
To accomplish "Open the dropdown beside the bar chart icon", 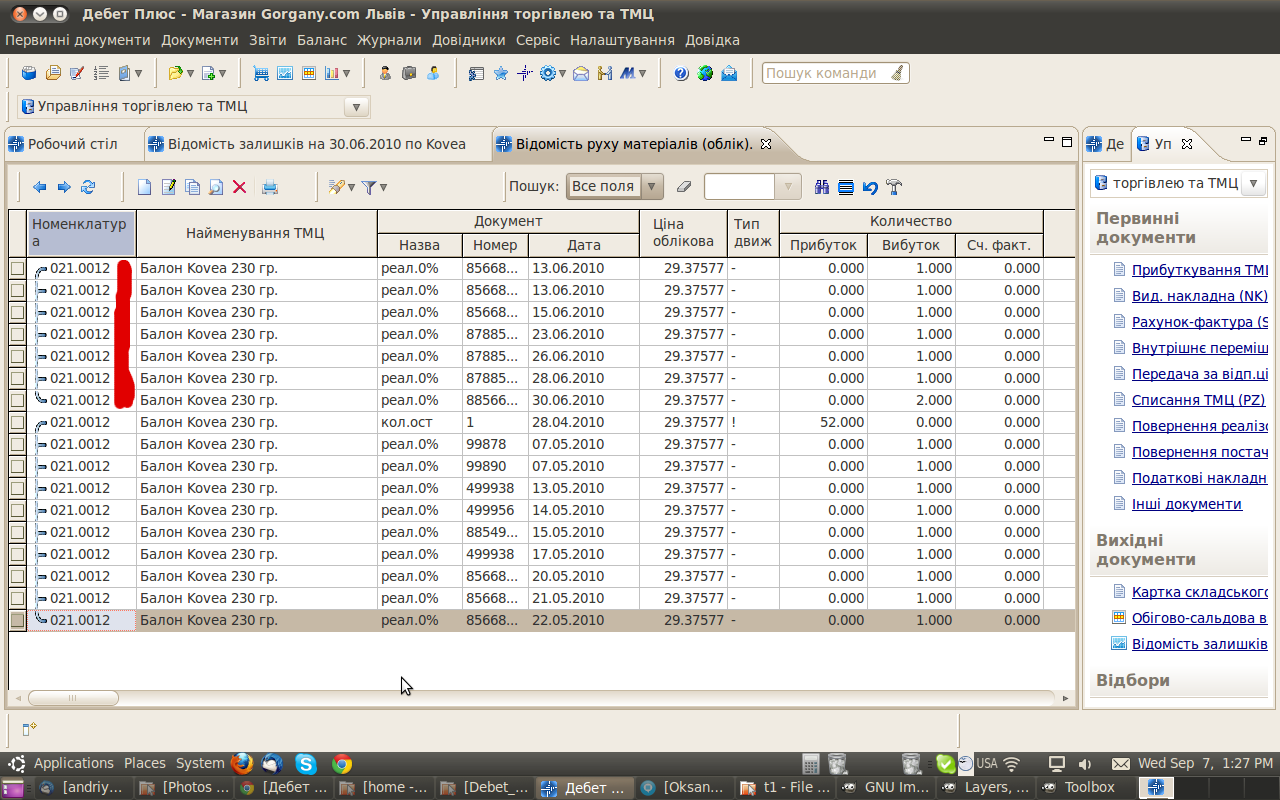I will click(x=346, y=73).
